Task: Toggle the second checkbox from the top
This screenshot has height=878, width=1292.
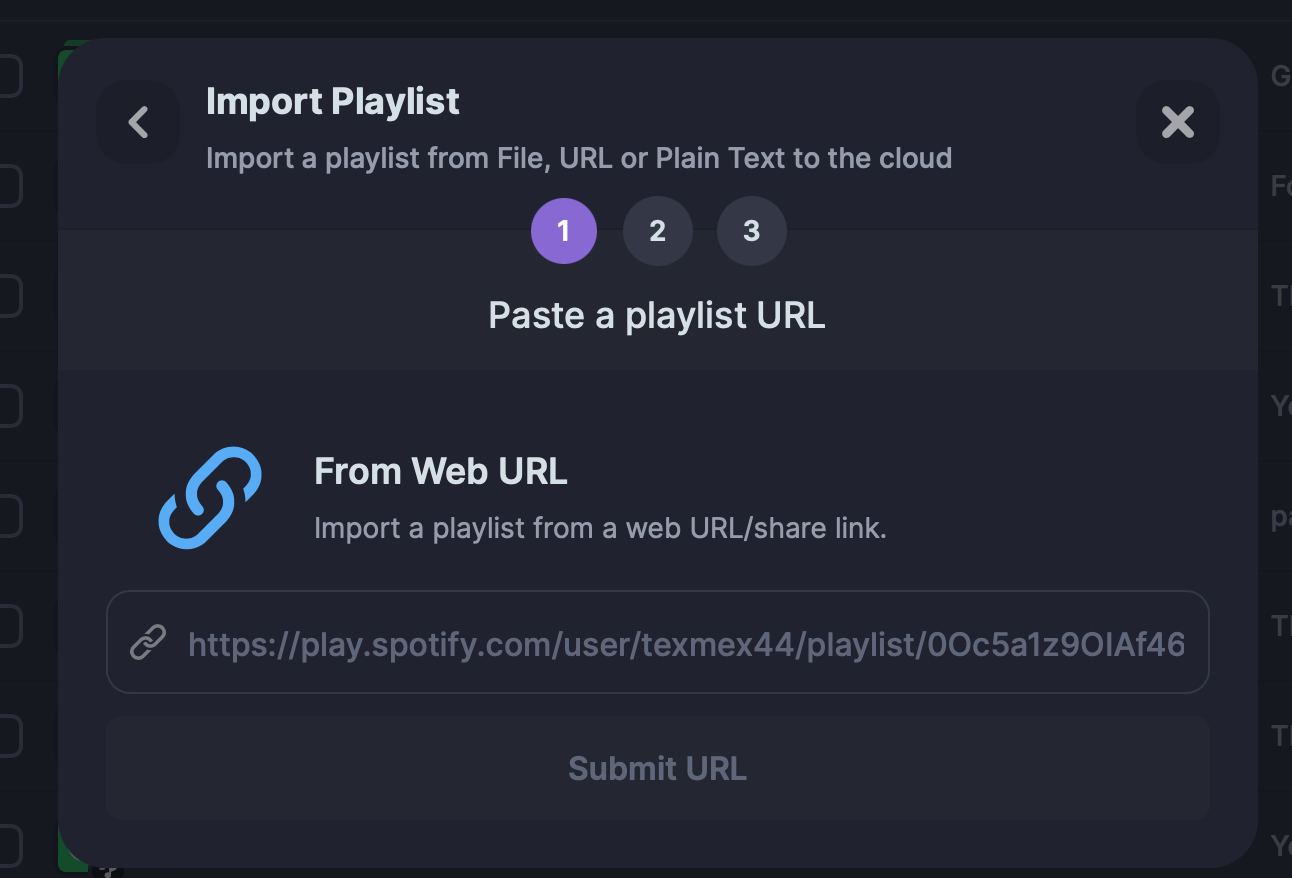Action: pyautogui.click(x=8, y=187)
